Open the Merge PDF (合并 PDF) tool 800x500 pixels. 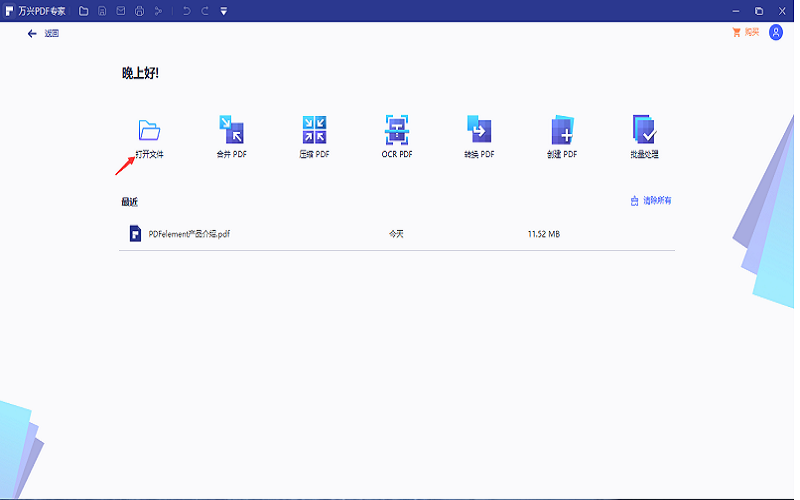point(231,131)
